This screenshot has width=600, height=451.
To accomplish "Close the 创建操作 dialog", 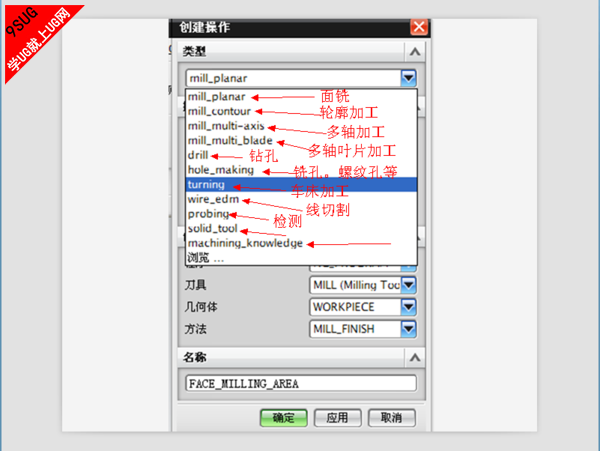I will point(419,27).
